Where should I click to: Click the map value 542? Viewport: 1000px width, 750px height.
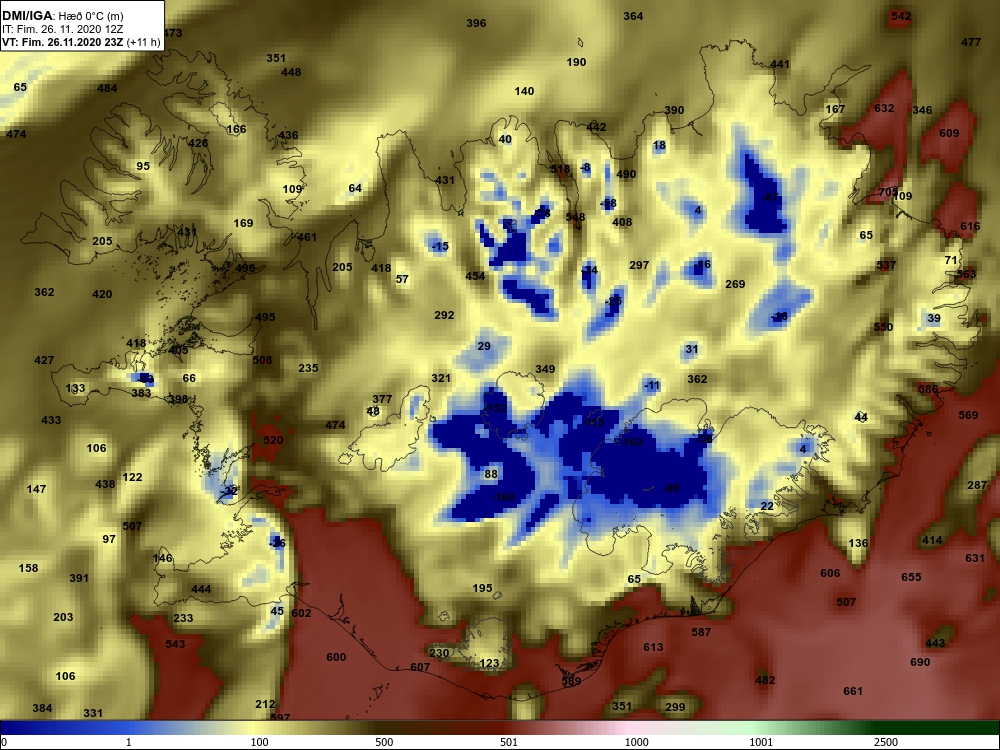point(901,16)
